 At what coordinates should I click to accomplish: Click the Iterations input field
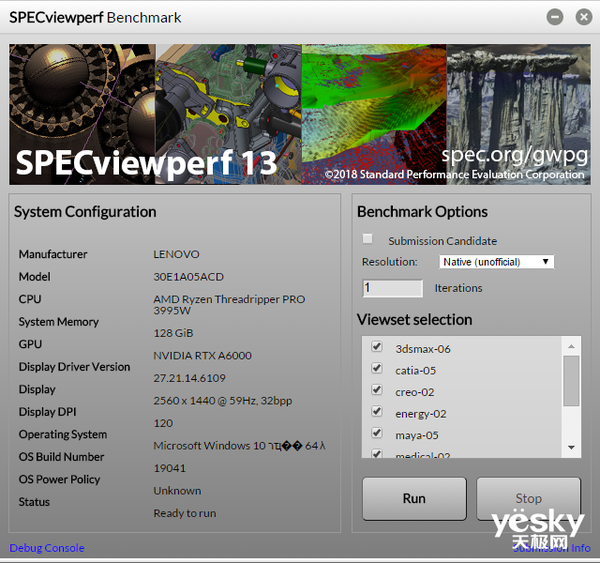392,288
